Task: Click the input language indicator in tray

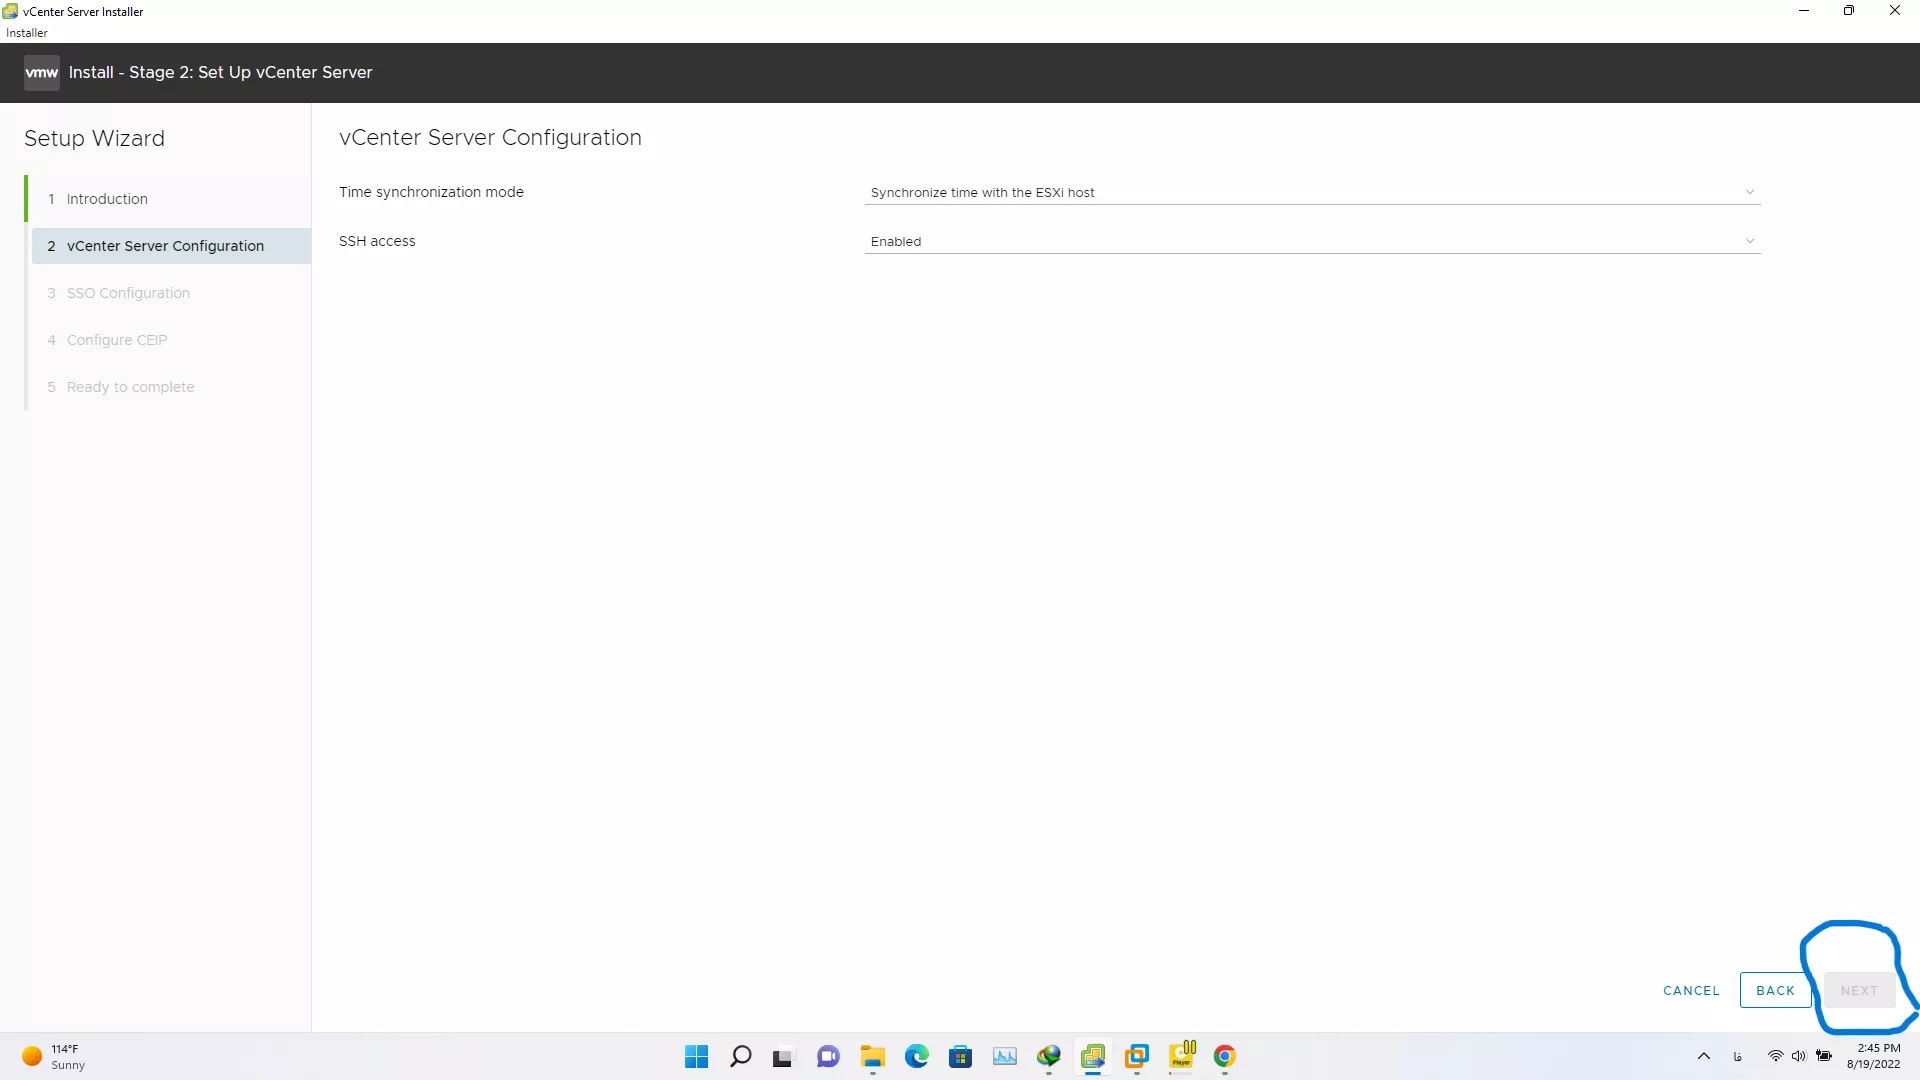Action: click(1738, 1056)
